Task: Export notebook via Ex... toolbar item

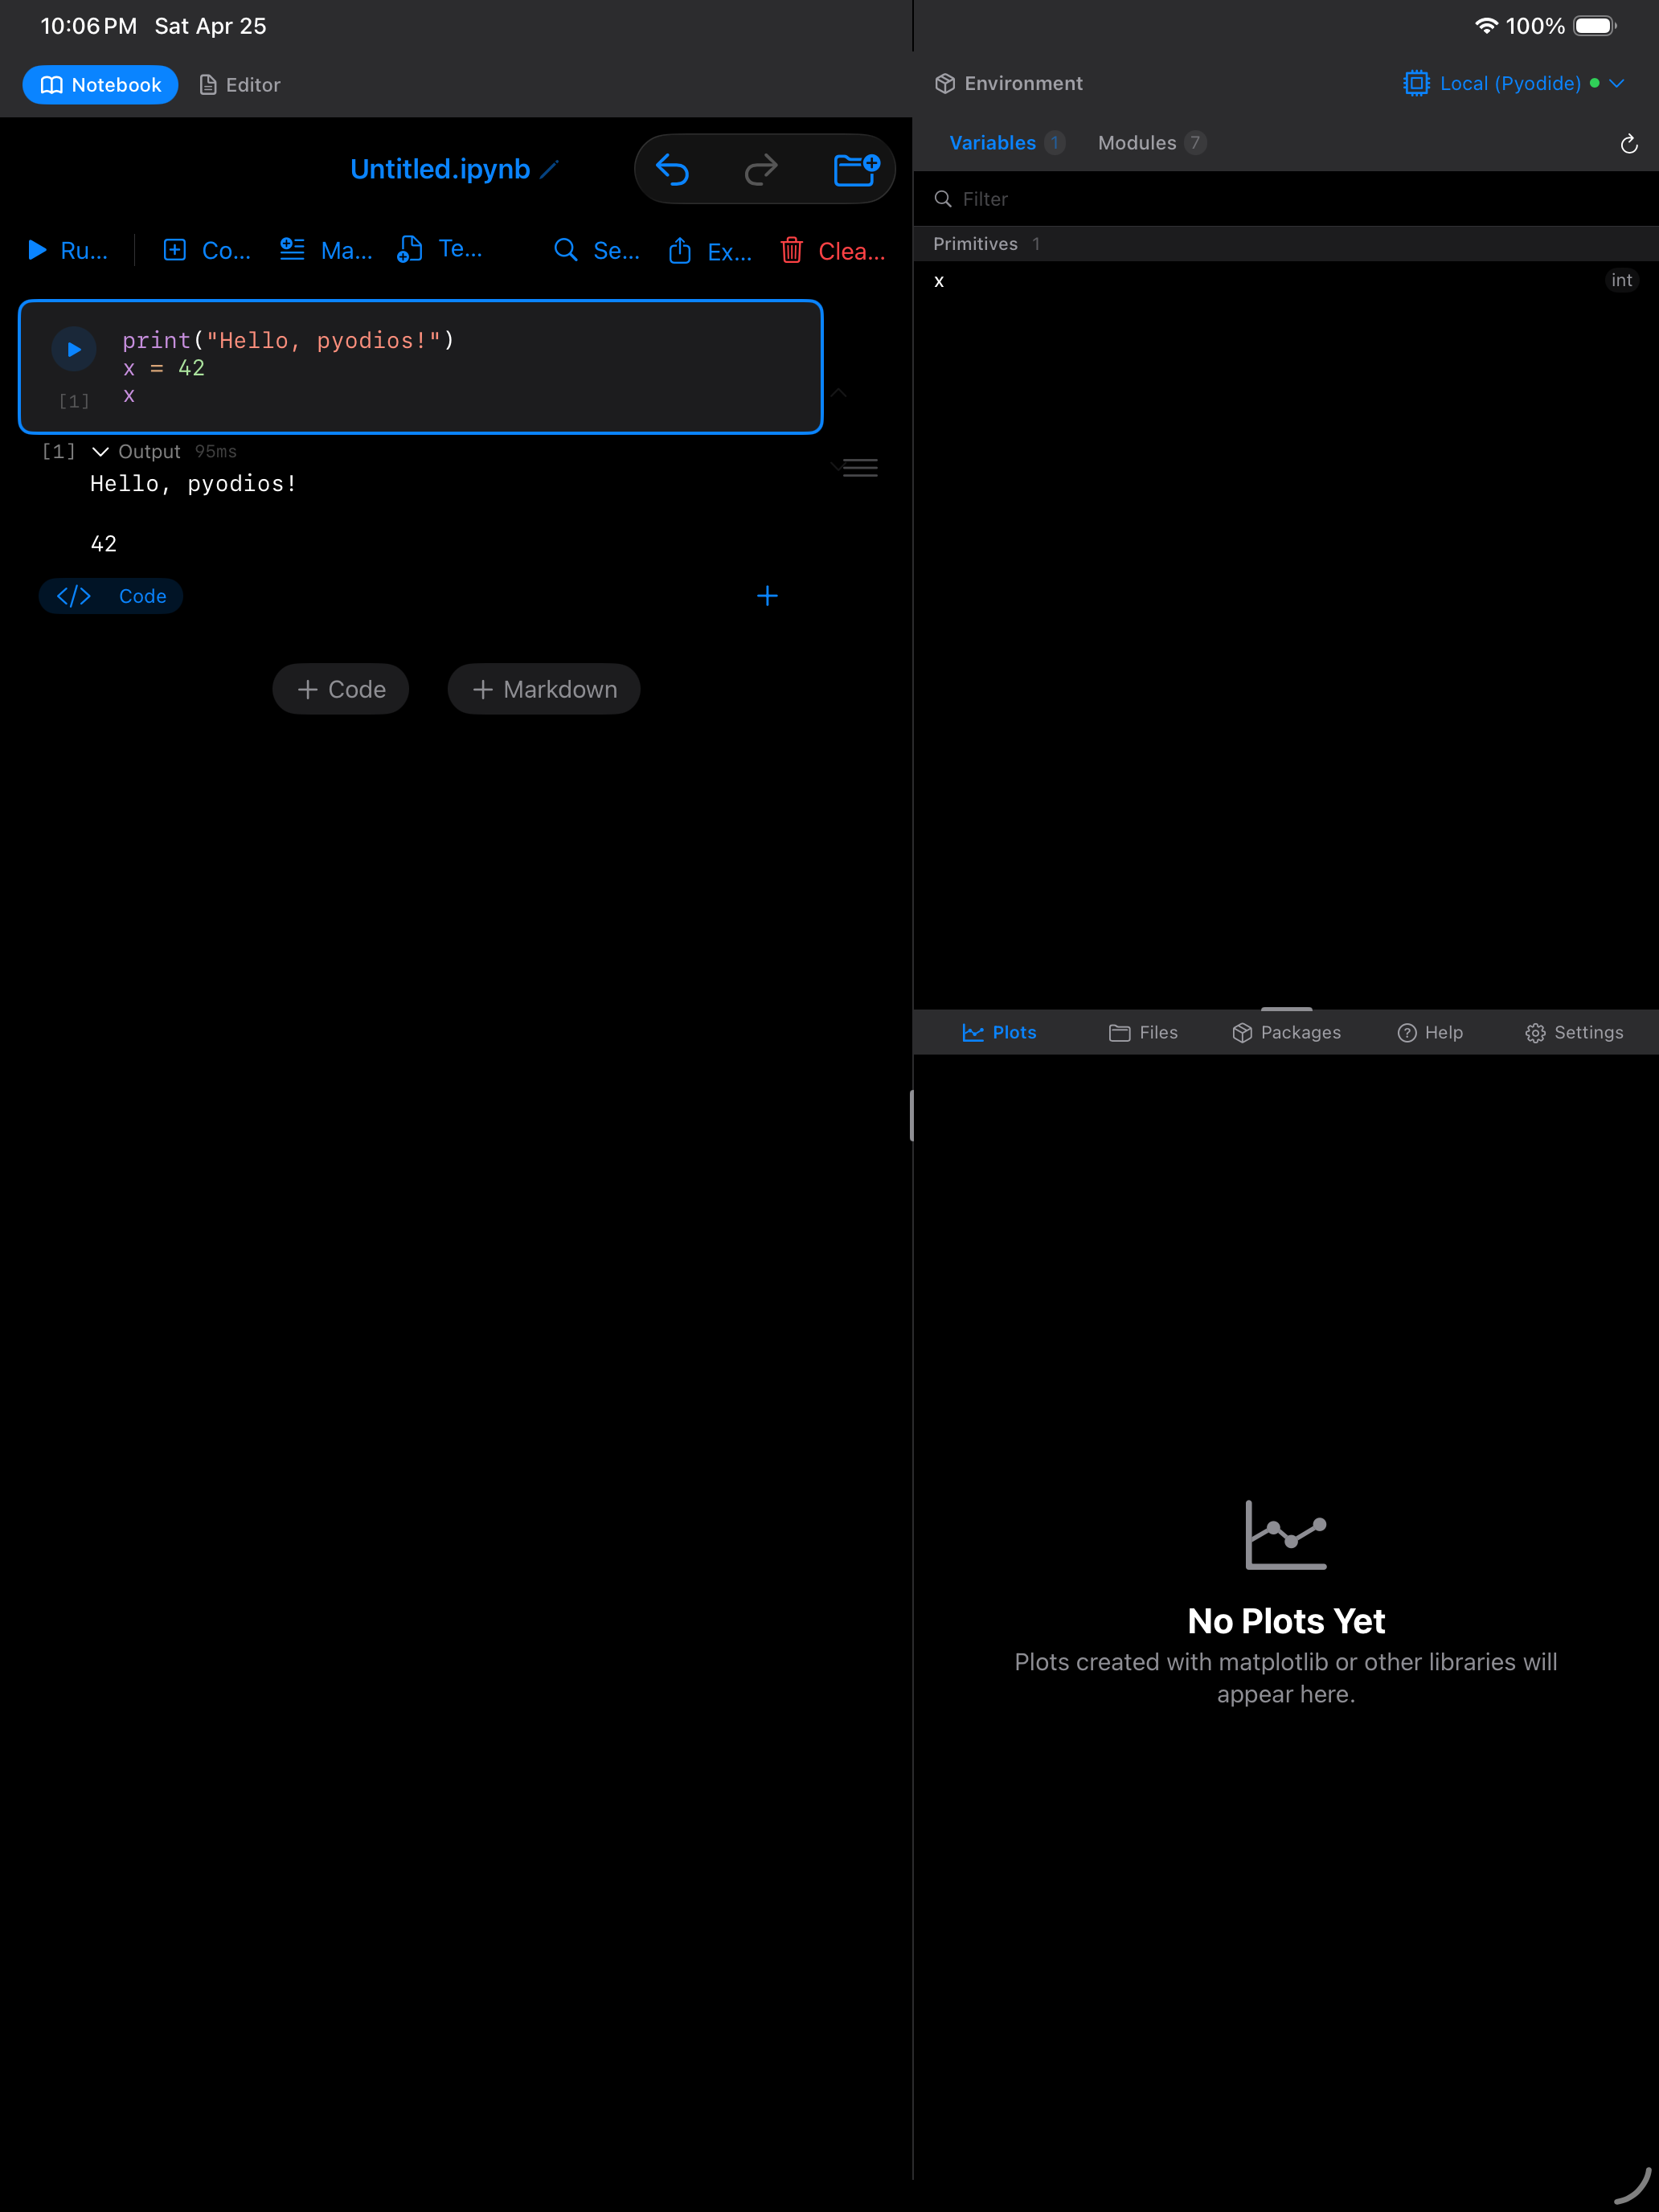Action: pyautogui.click(x=710, y=250)
